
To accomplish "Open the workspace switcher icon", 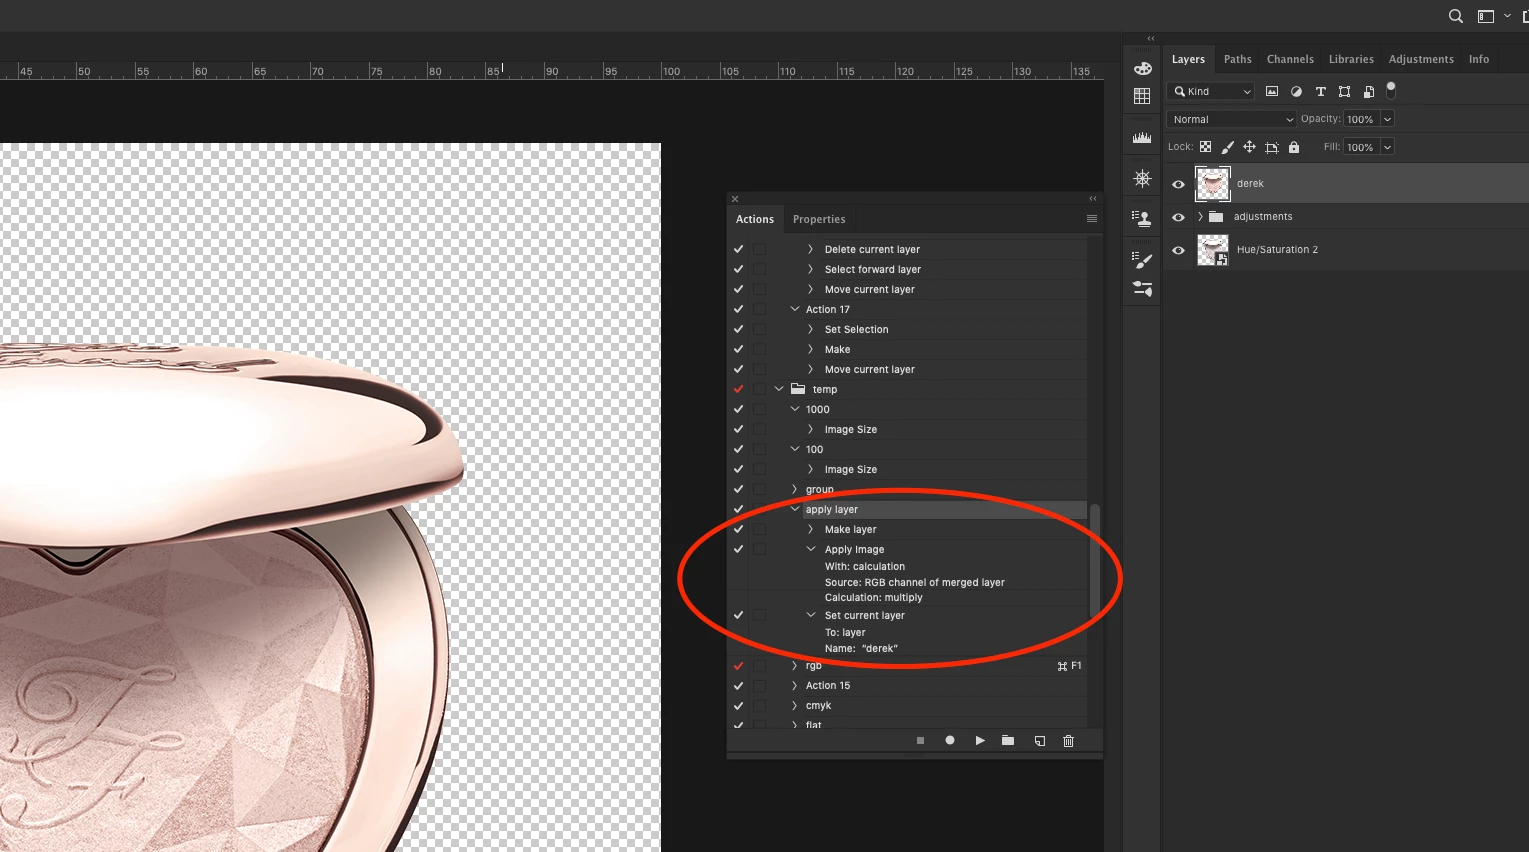I will coord(1486,16).
